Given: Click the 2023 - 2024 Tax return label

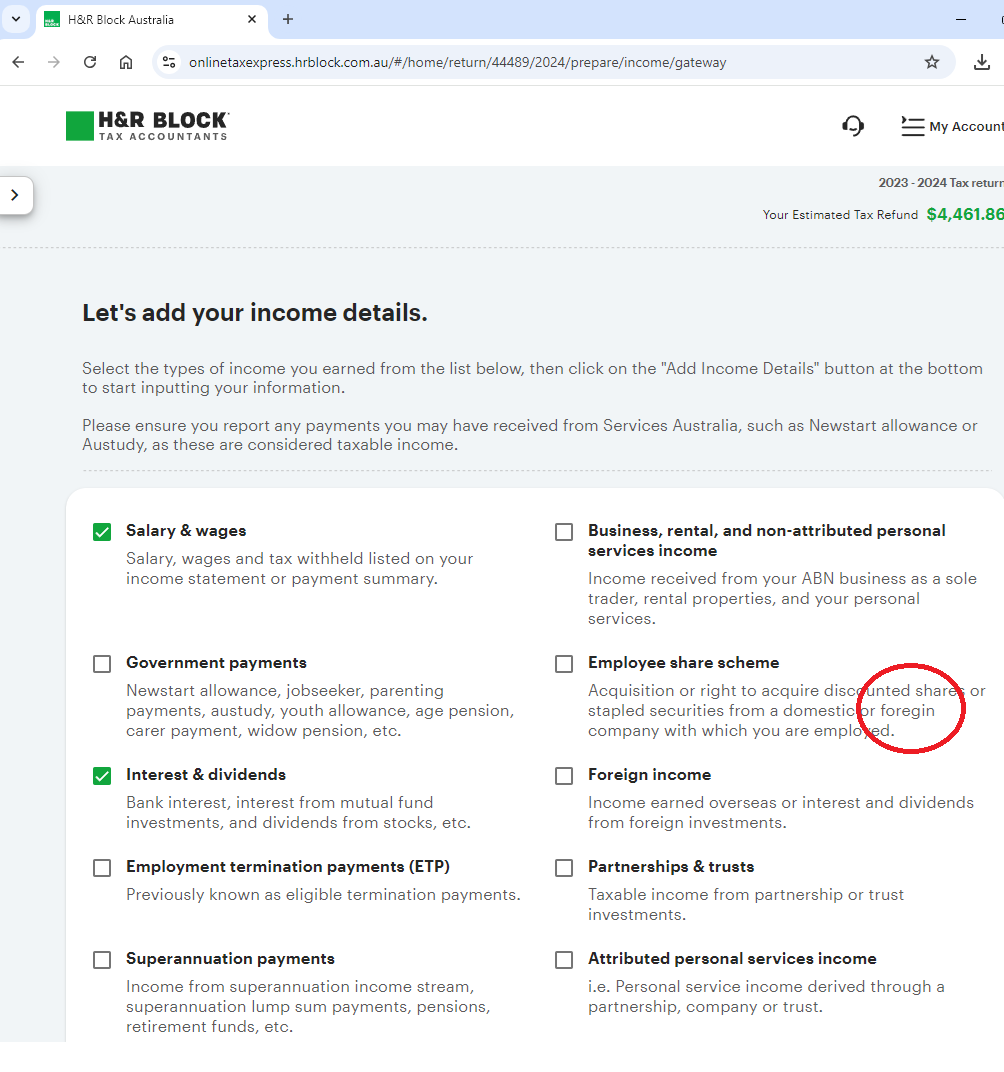Looking at the screenshot, I should click(941, 183).
